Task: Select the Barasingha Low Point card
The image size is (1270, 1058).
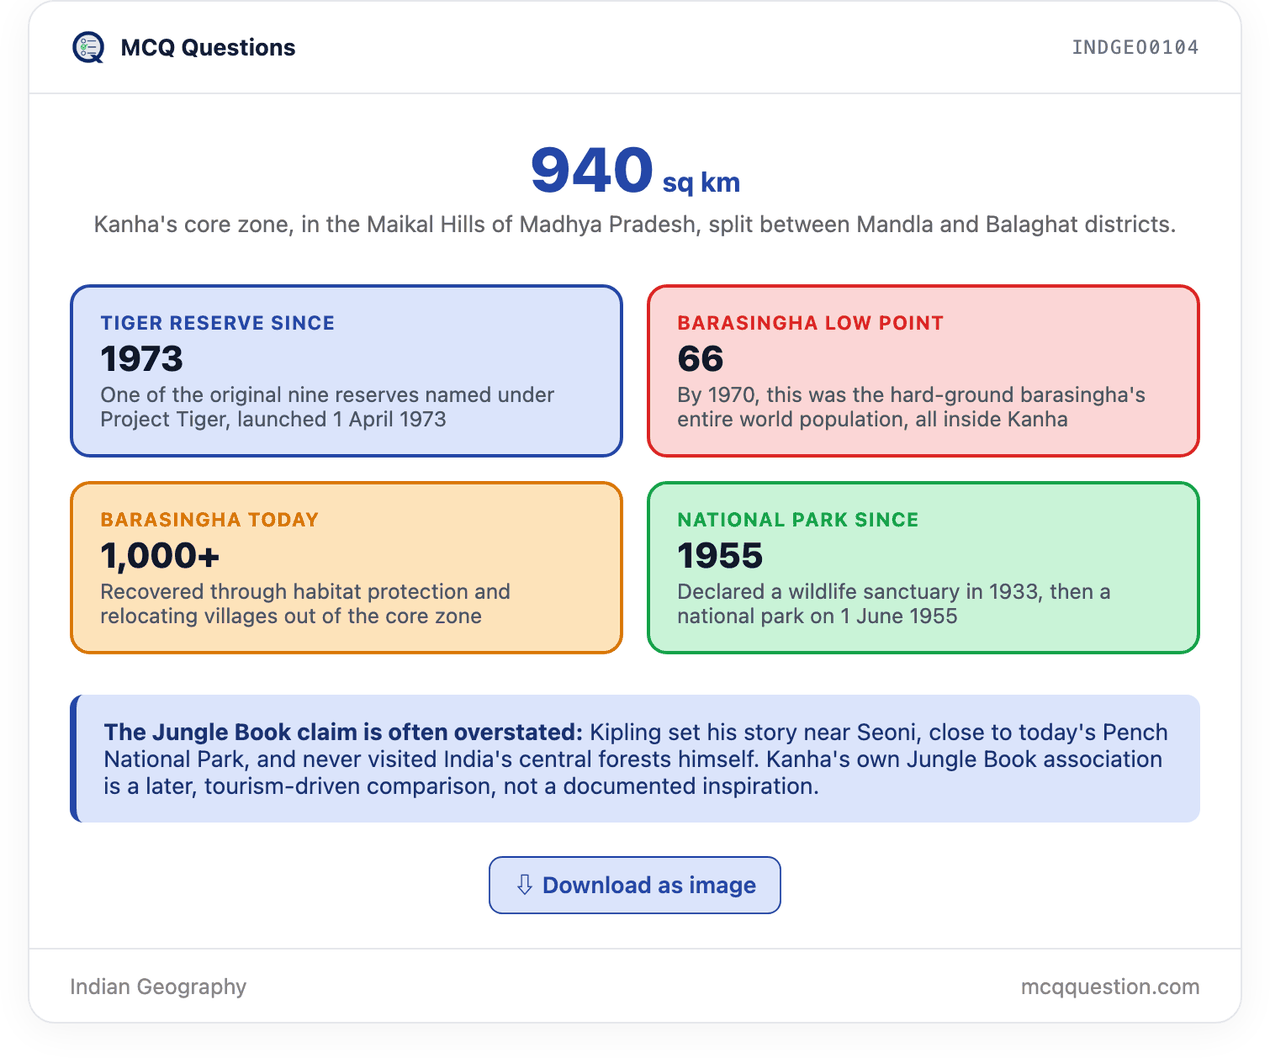Action: [923, 371]
